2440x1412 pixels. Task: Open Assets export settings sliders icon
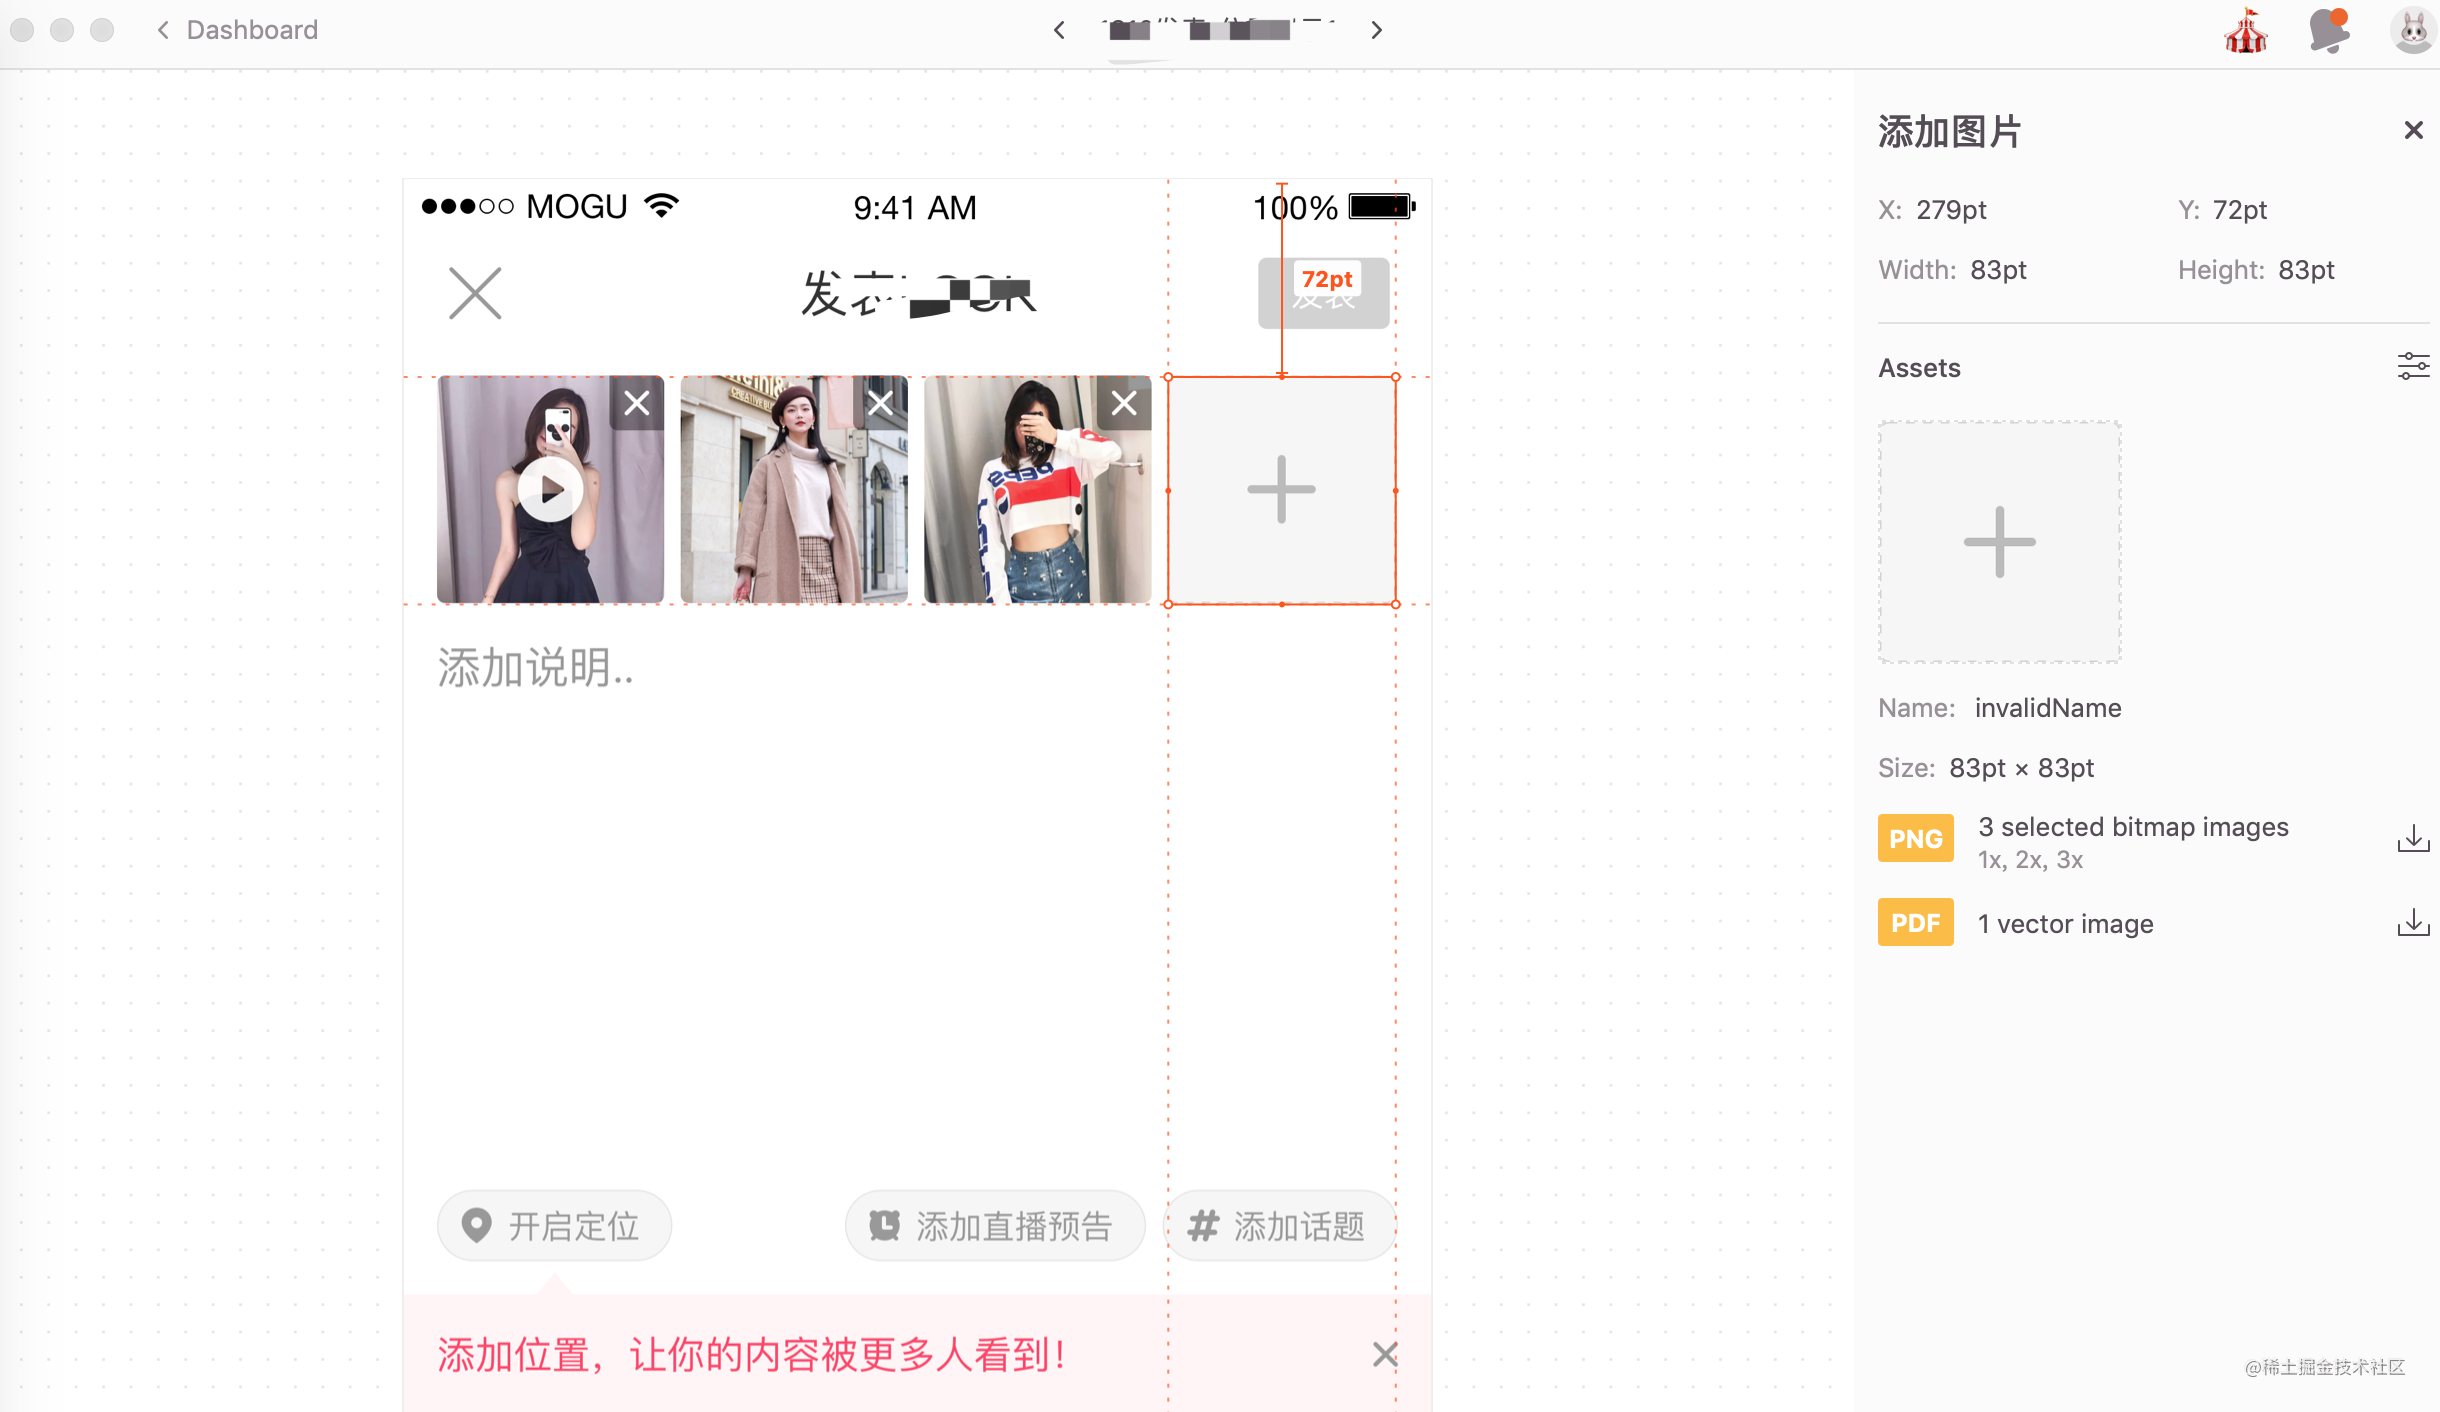tap(2413, 366)
